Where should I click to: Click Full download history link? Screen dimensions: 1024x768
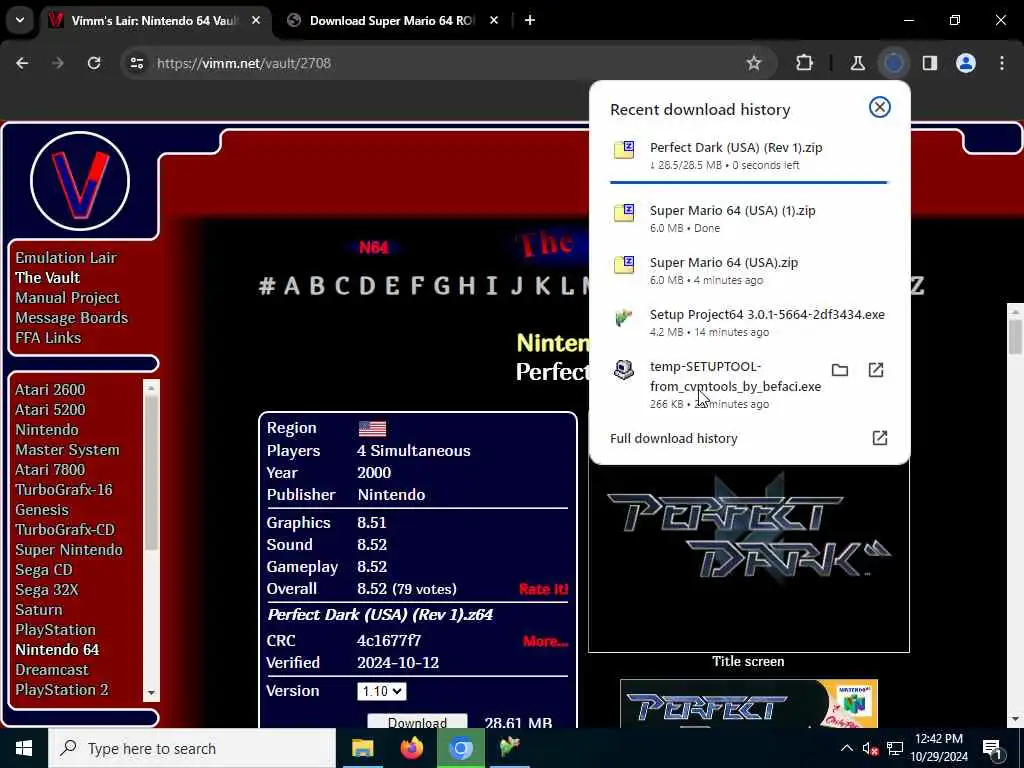(x=674, y=438)
